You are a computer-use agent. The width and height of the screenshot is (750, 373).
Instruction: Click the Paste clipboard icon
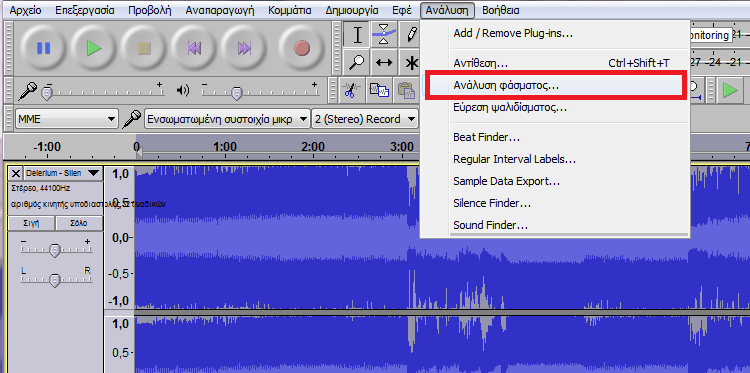(407, 90)
